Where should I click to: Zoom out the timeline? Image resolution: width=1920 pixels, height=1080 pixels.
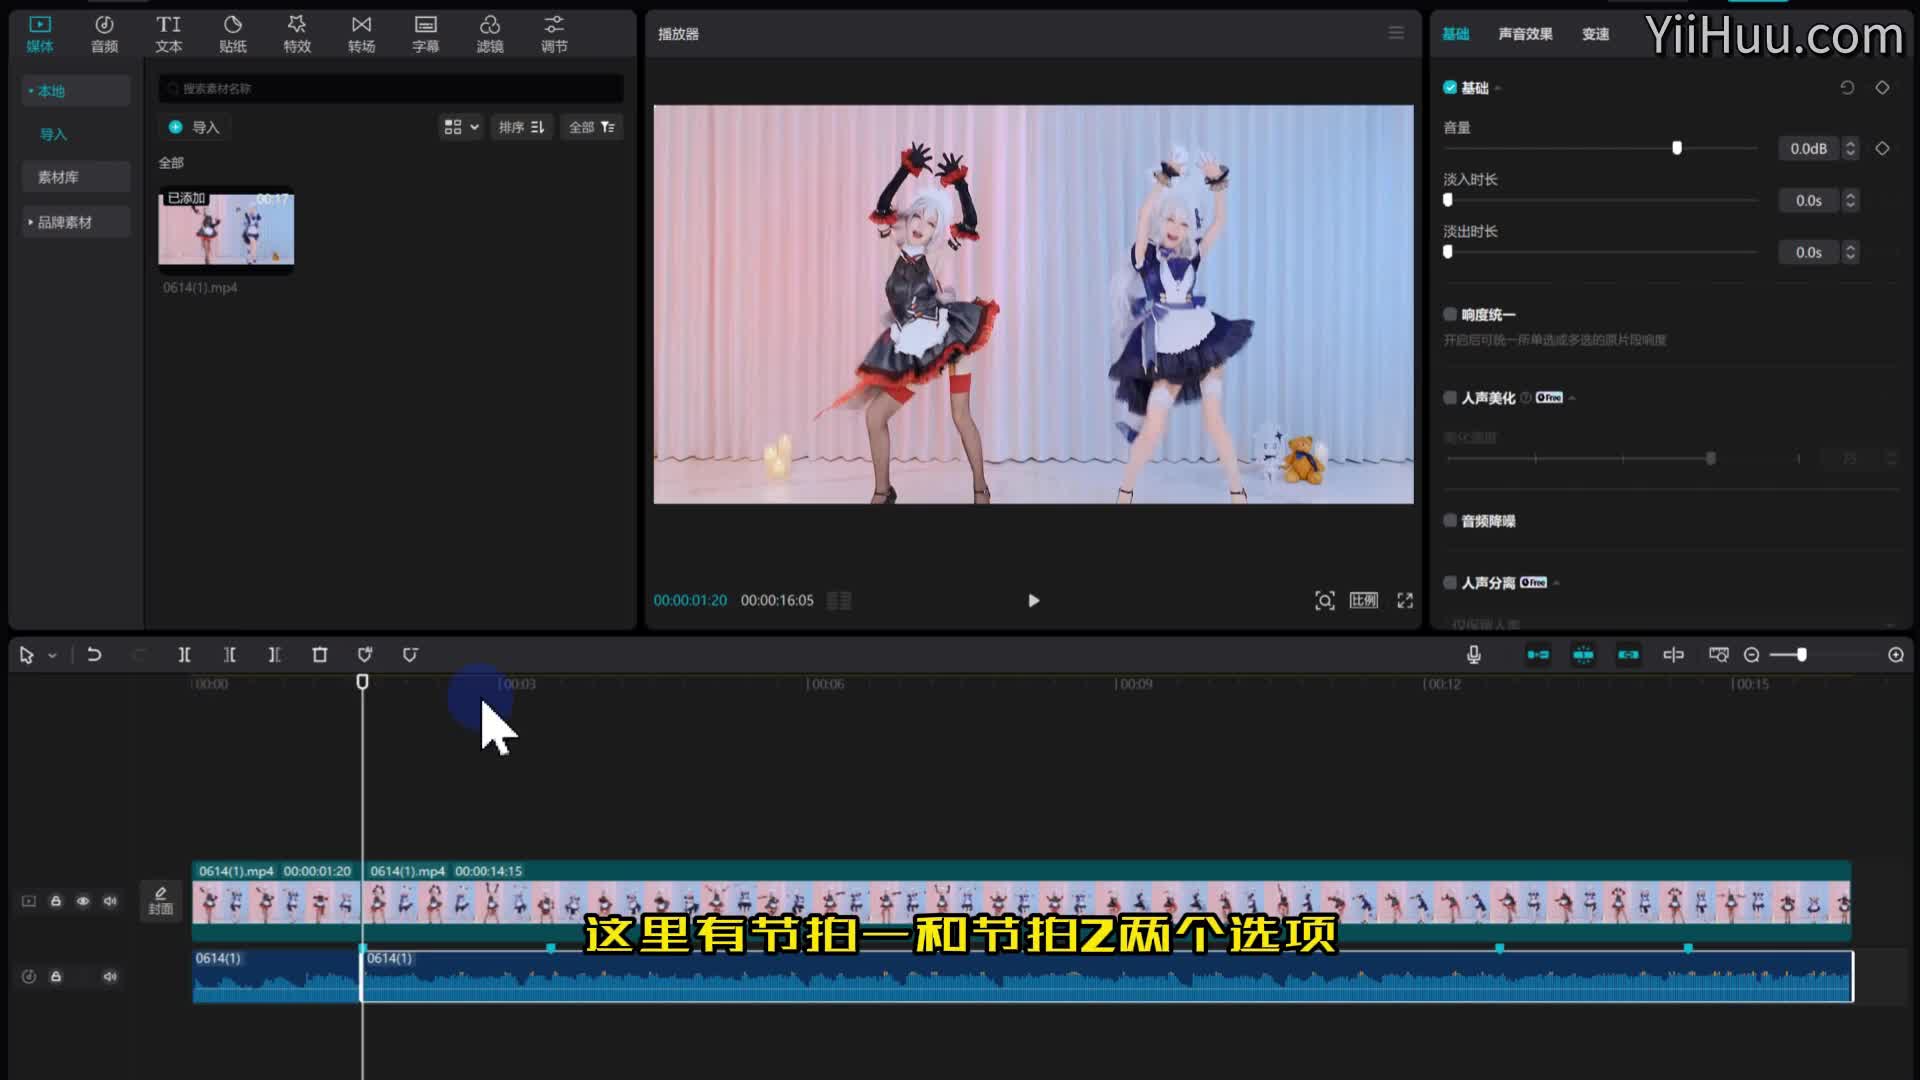[x=1751, y=655]
